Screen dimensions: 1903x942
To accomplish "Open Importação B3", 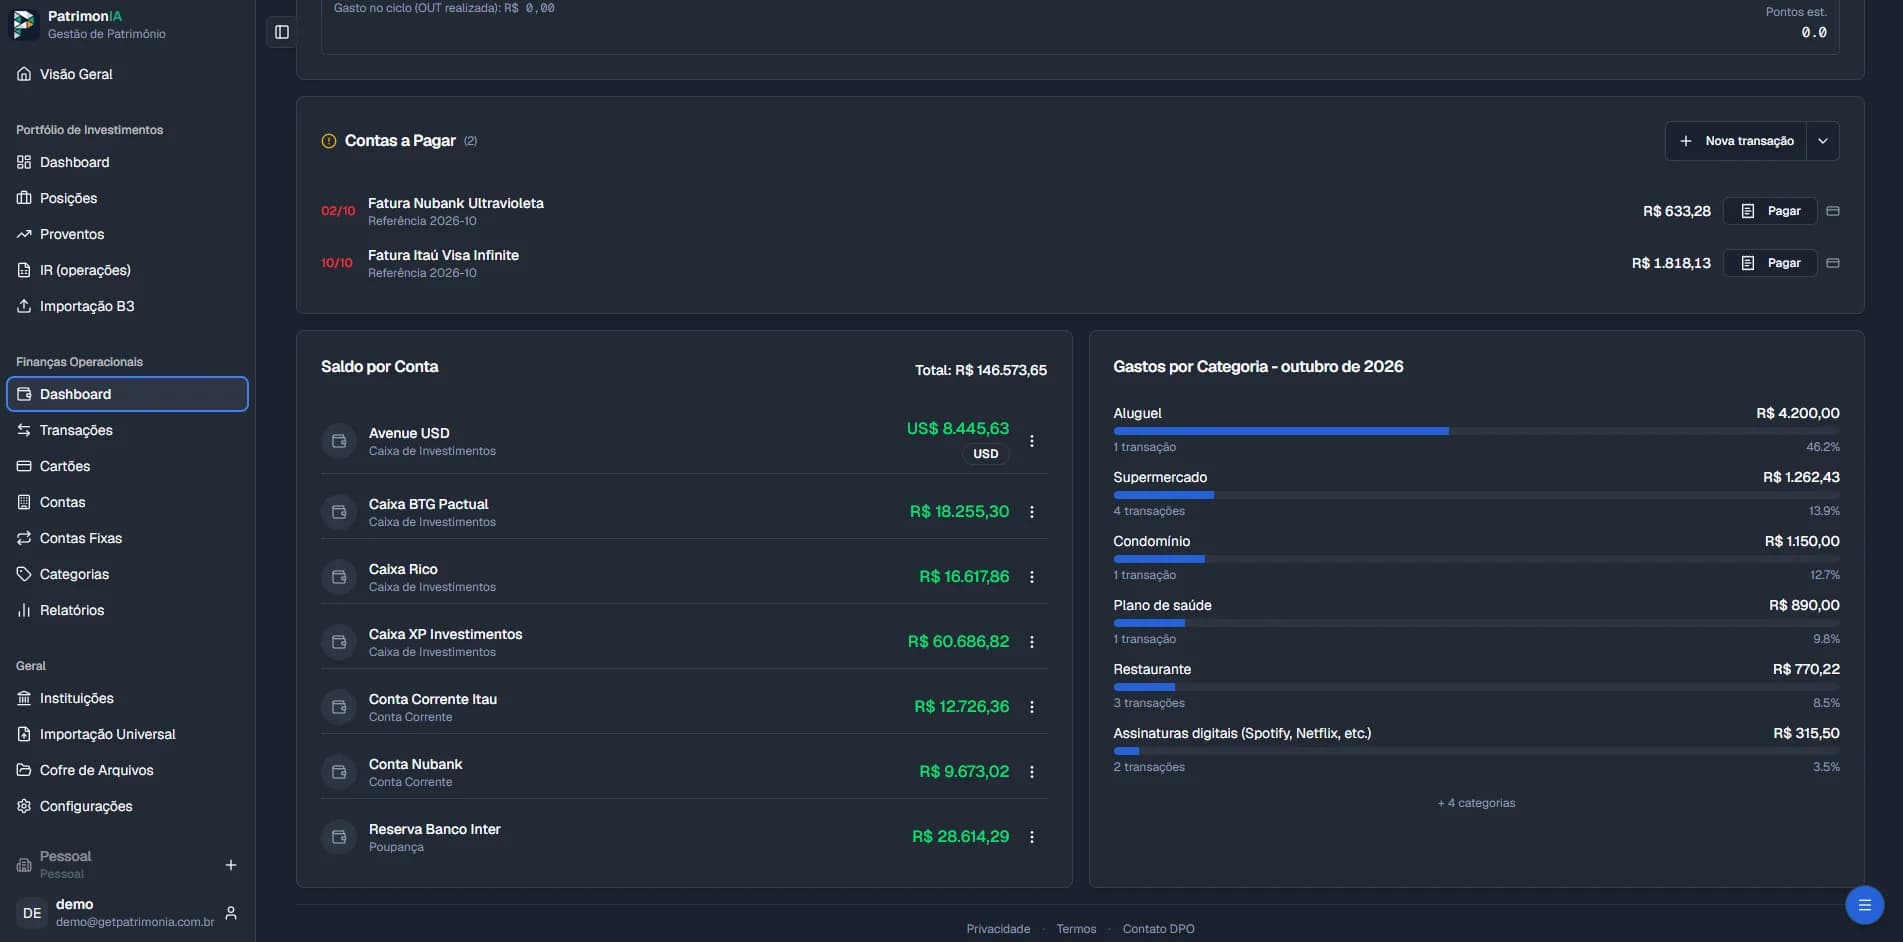I will coord(127,306).
